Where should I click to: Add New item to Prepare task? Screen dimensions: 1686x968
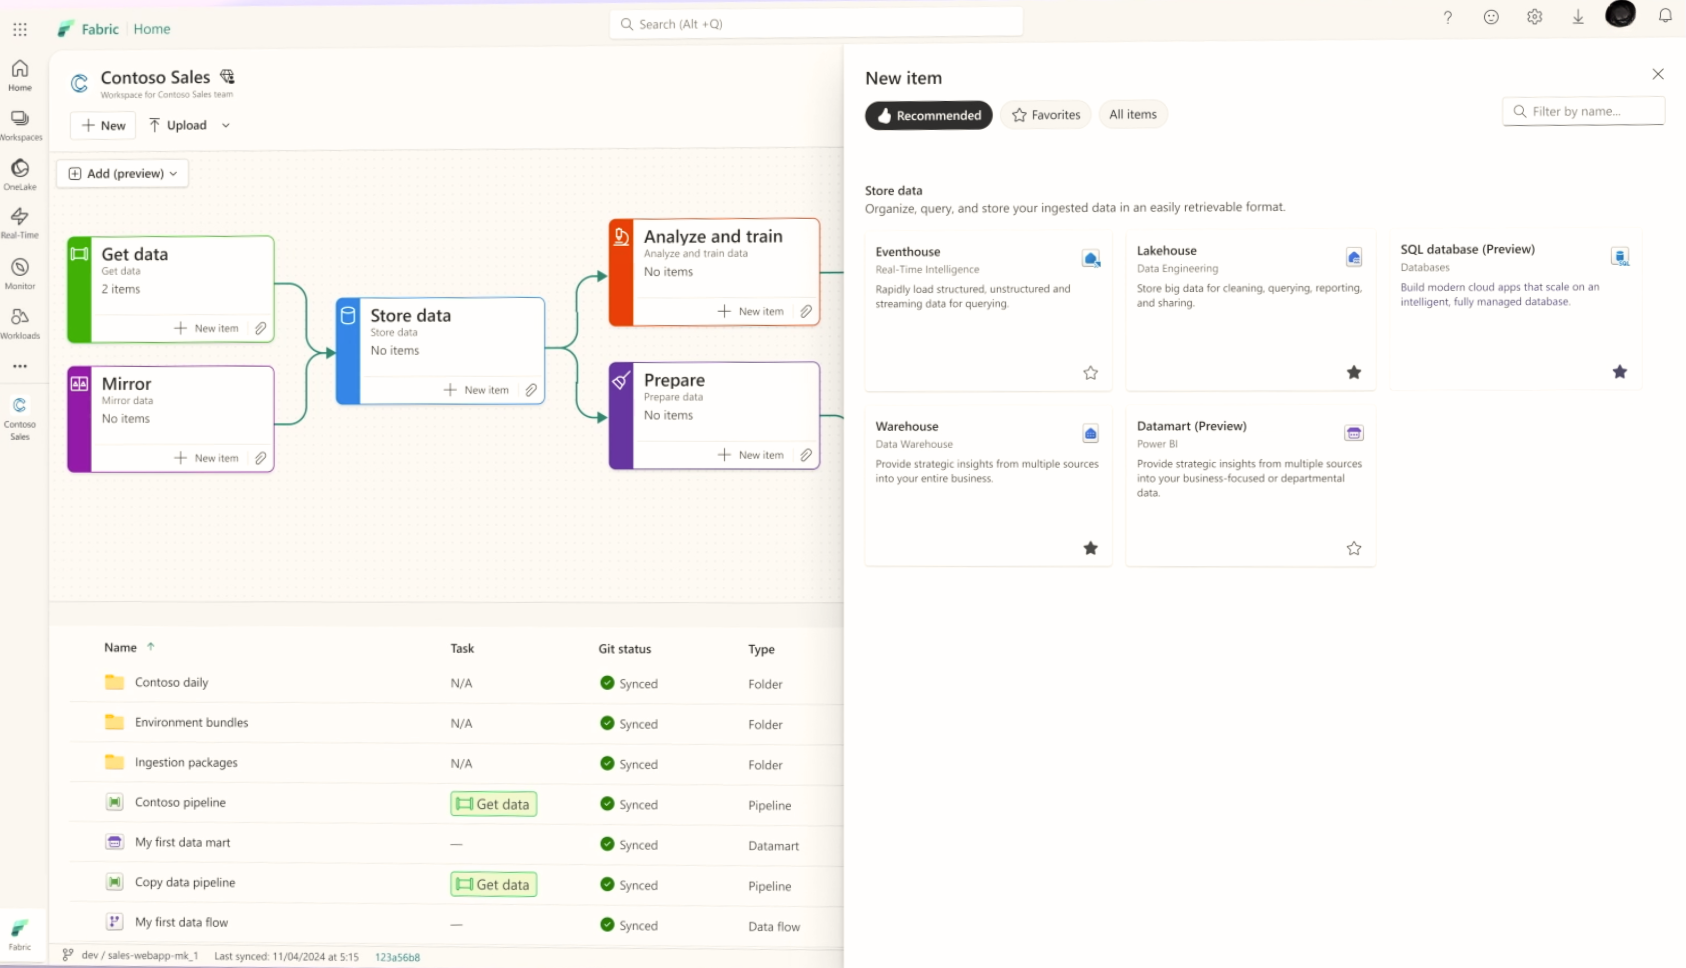[750, 455]
